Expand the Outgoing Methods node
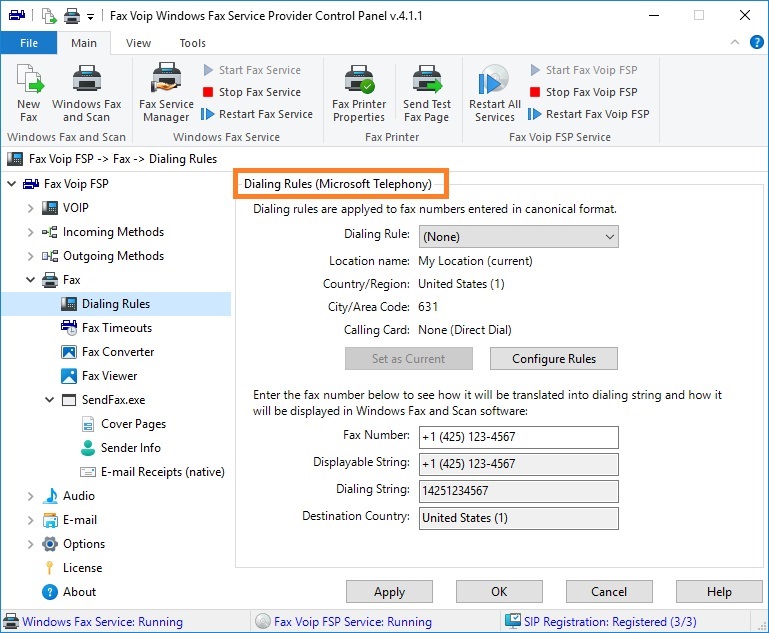The height and width of the screenshot is (633, 769). 30,256
